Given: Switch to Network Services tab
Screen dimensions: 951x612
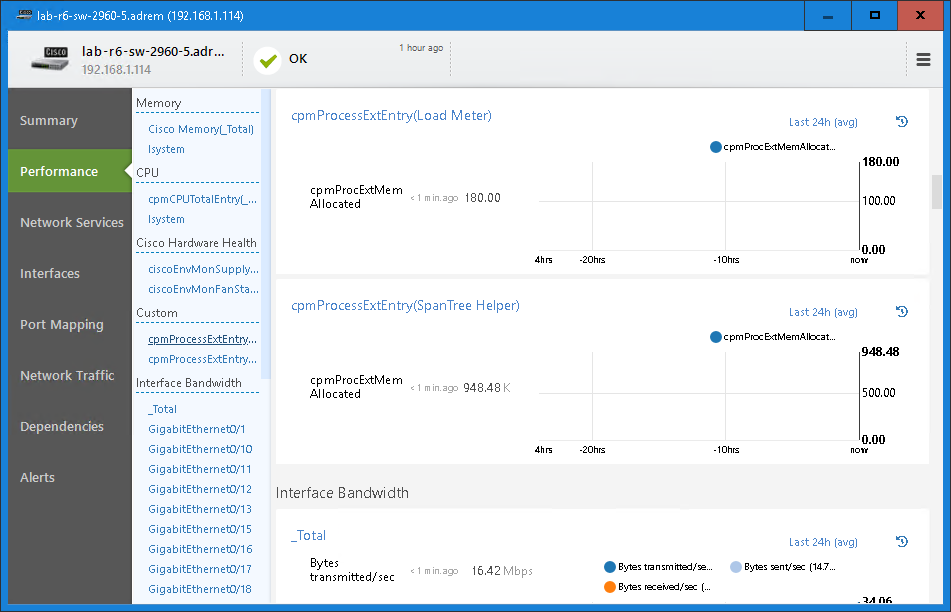Looking at the screenshot, I should pos(70,222).
